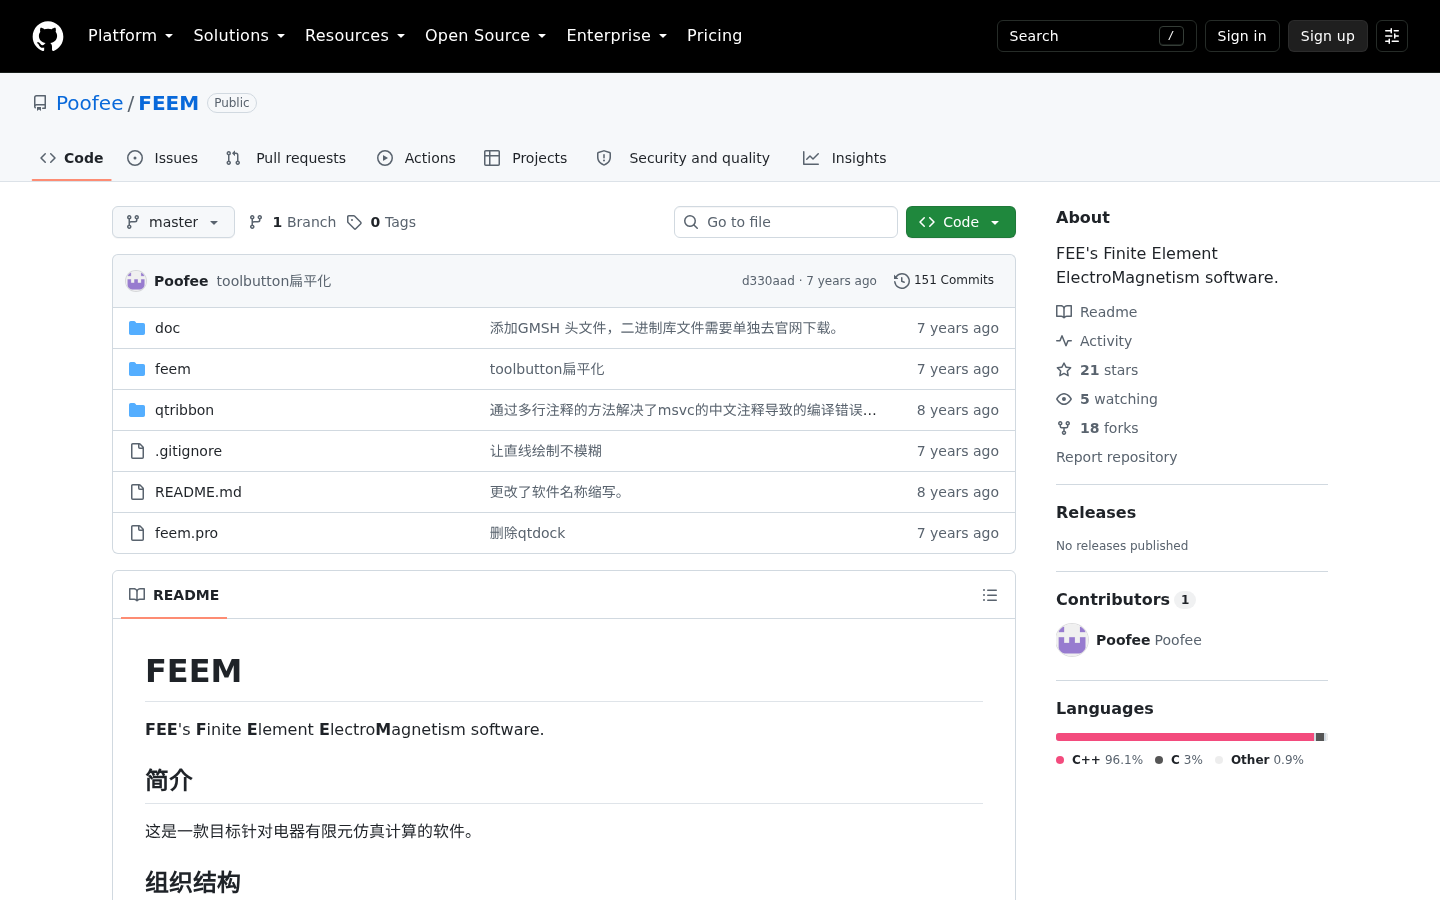Click the C++ segment of language bar
The width and height of the screenshot is (1440, 900).
click(1185, 737)
